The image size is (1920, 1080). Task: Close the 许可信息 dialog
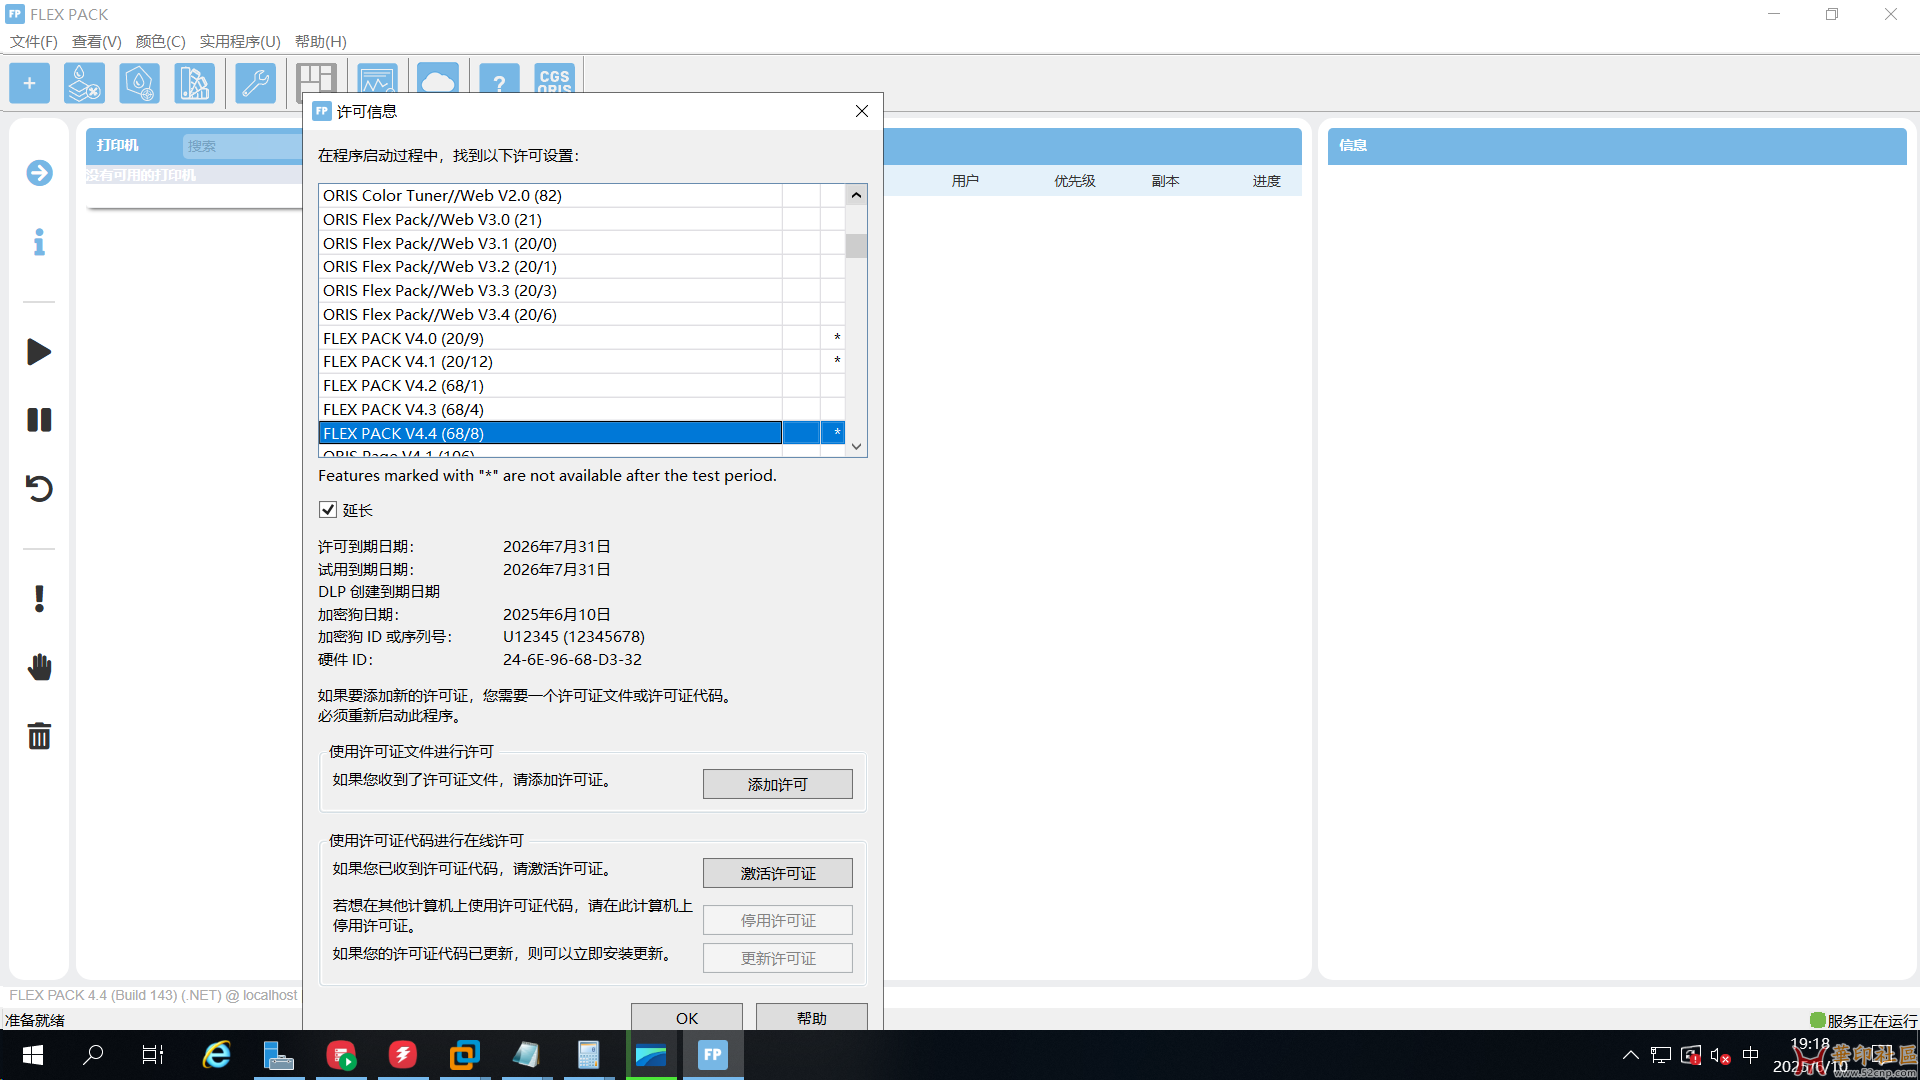coord(862,111)
